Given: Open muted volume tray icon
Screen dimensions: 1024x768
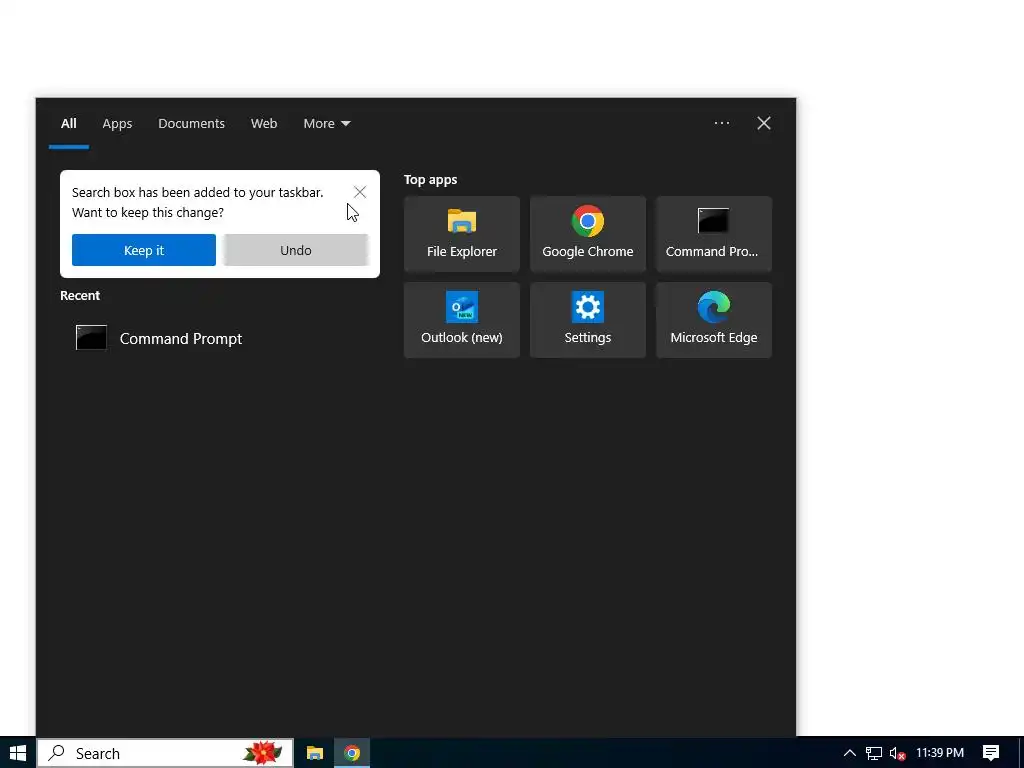Looking at the screenshot, I should point(897,753).
